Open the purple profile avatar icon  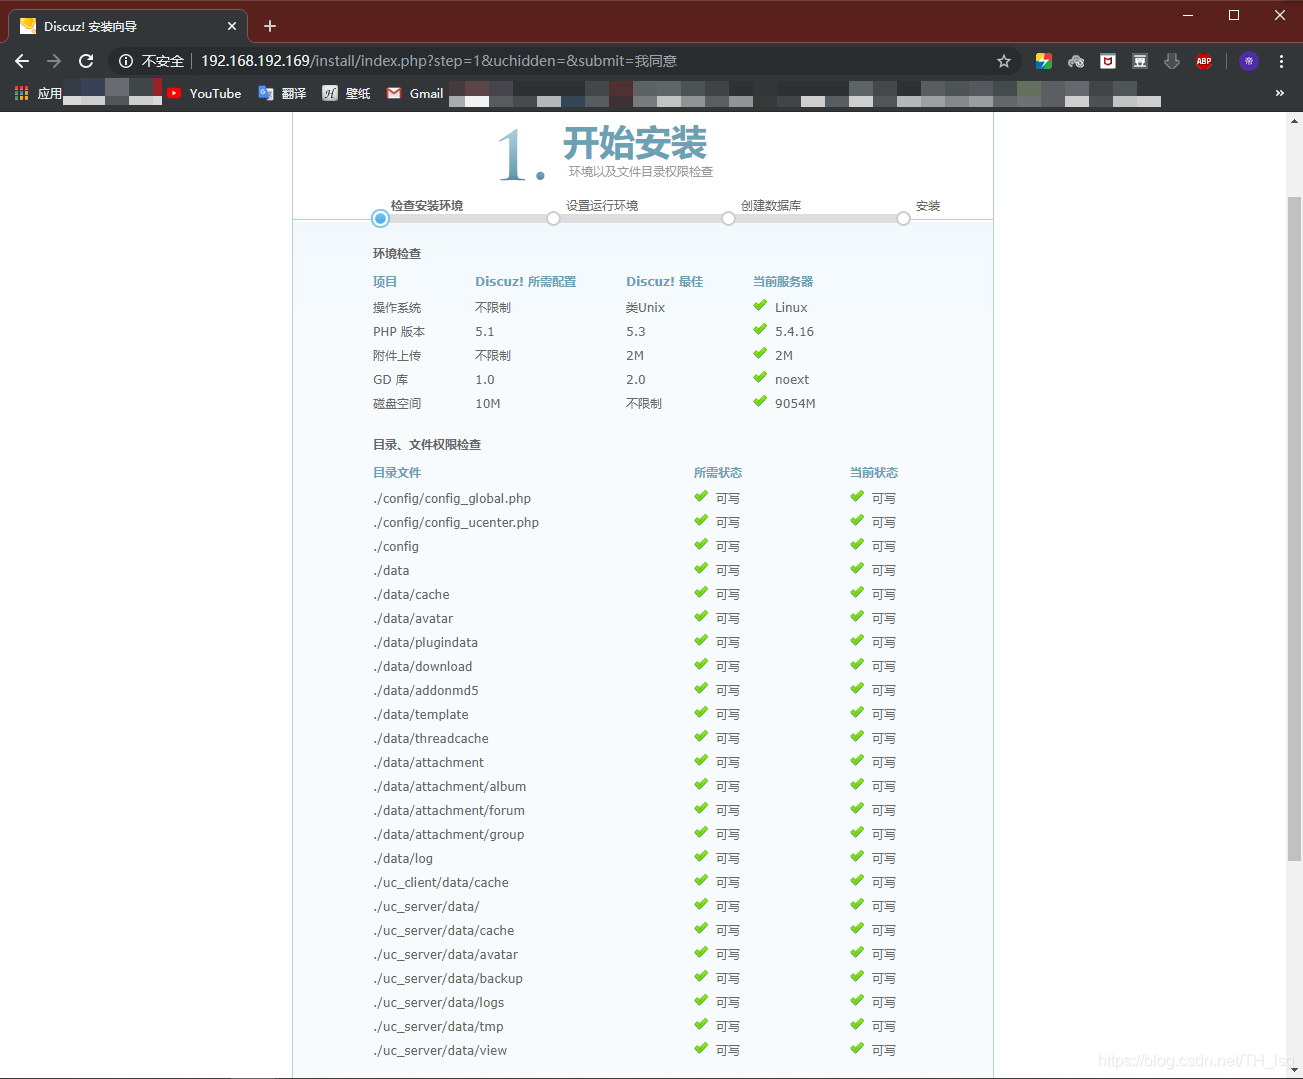tap(1249, 61)
